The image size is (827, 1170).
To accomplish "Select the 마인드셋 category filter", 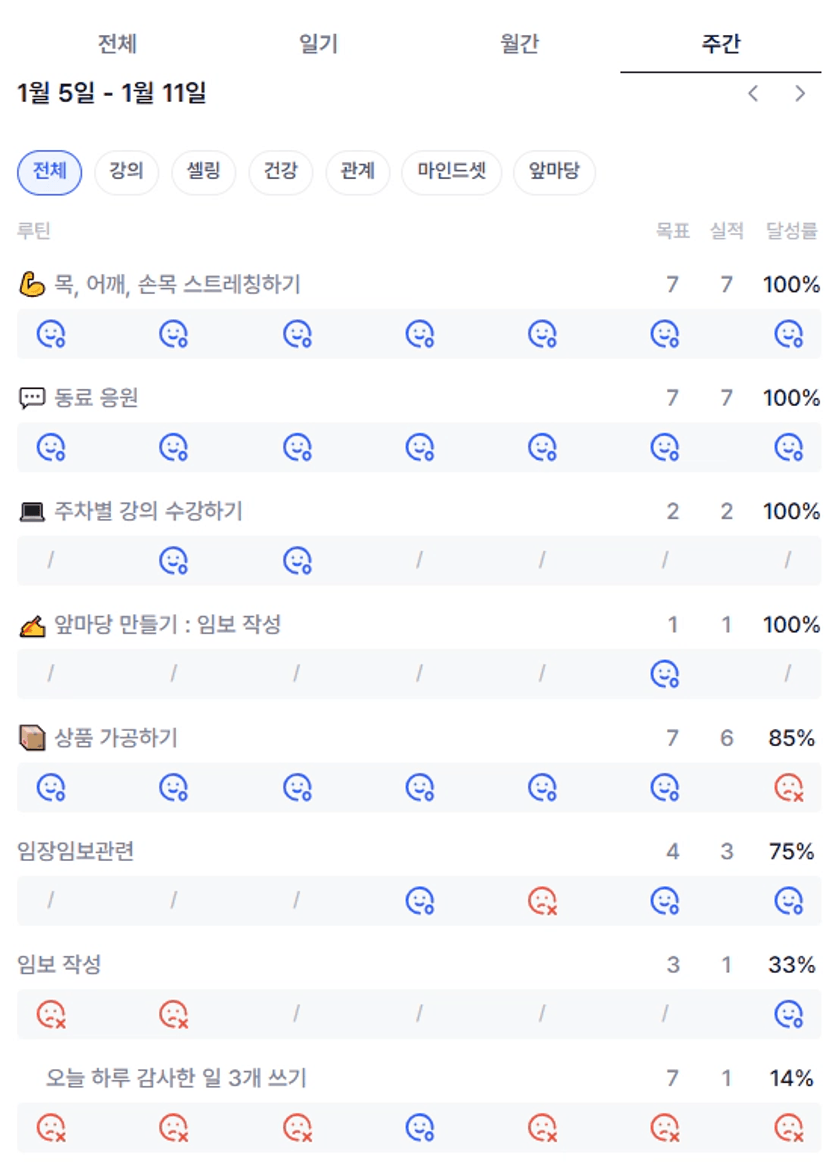I will click(451, 171).
